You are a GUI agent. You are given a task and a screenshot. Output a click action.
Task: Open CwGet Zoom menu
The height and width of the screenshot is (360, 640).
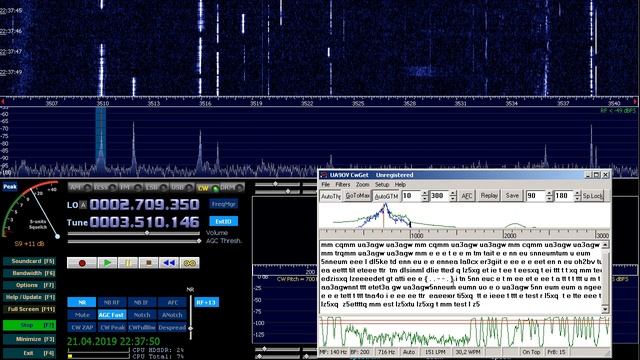[362, 185]
